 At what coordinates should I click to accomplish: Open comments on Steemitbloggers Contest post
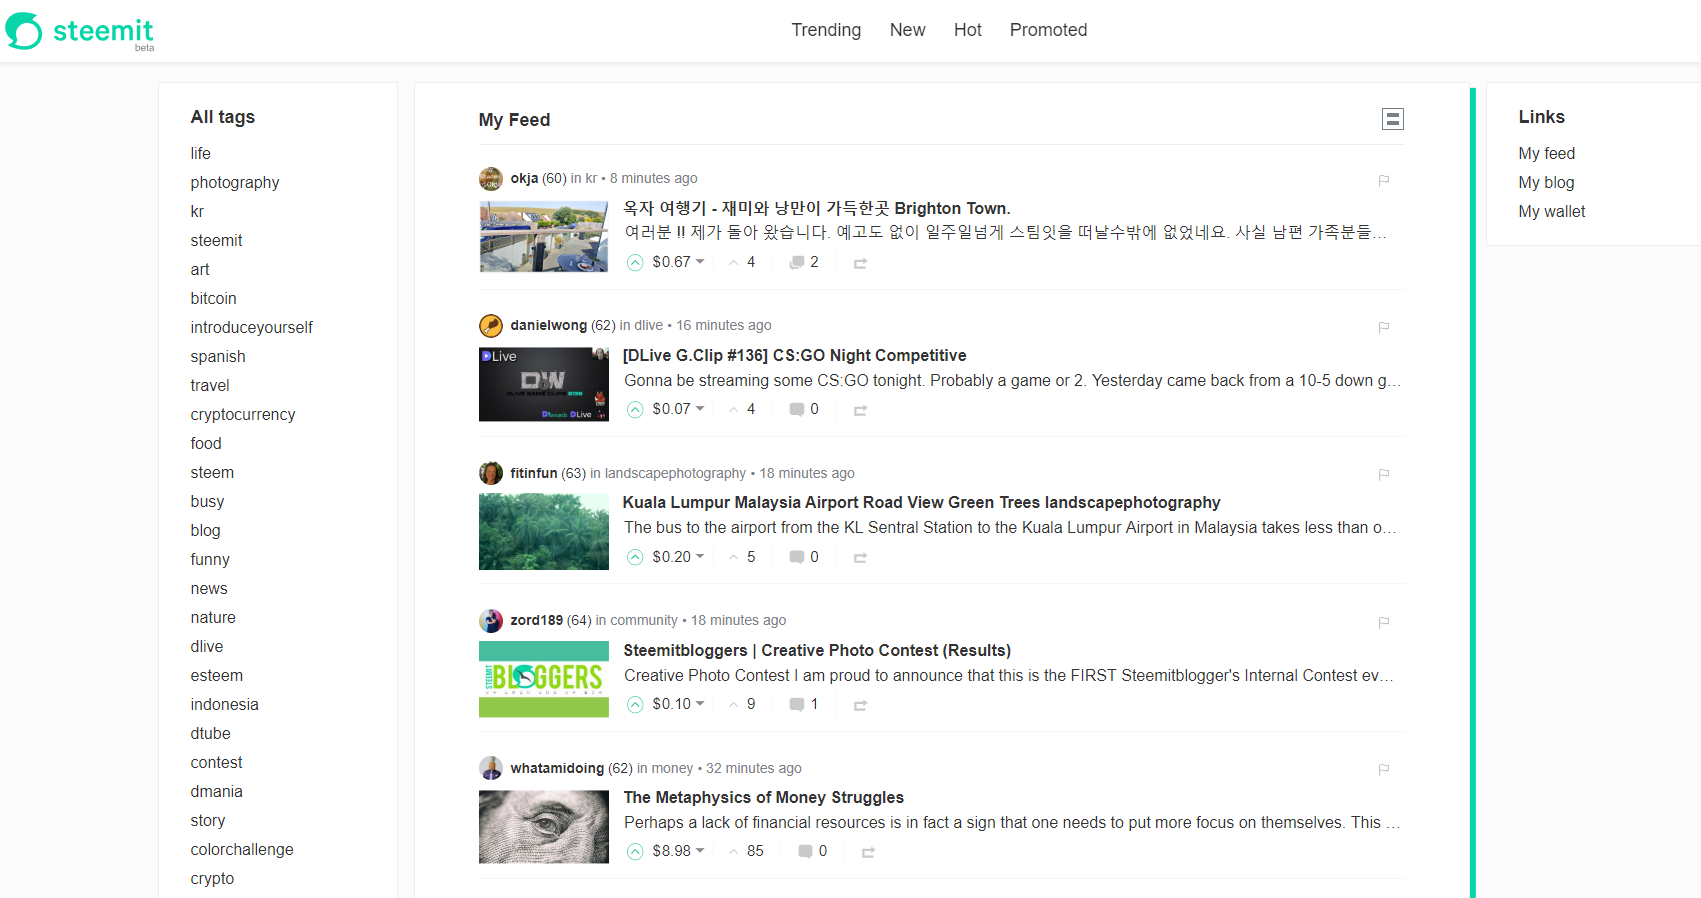coord(804,704)
